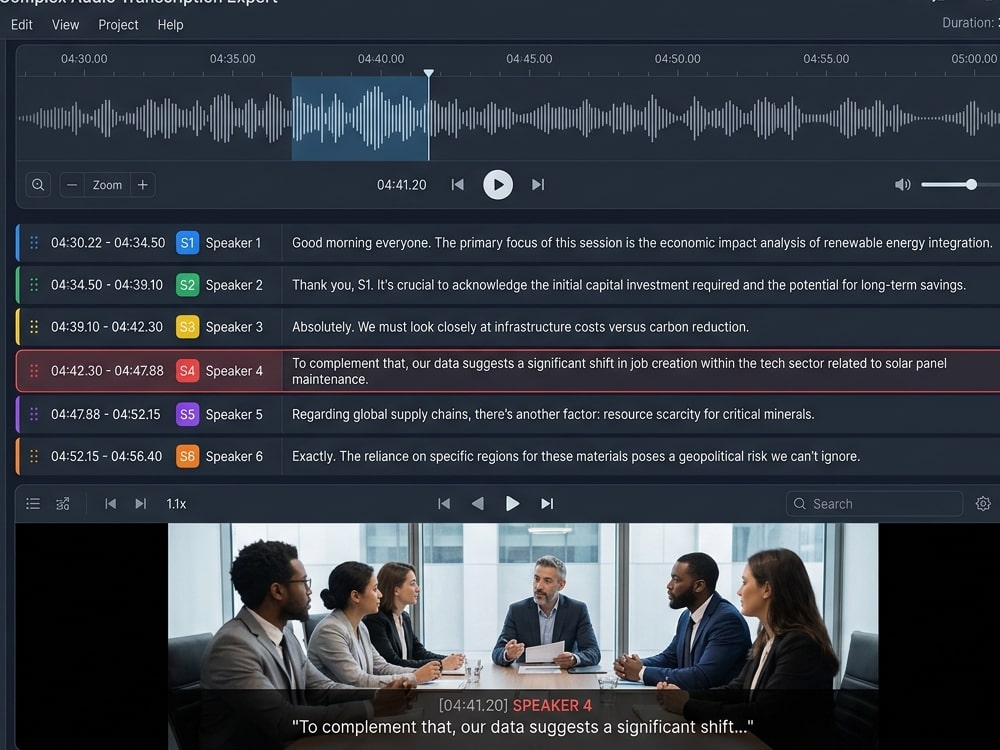The image size is (1000, 750).
Task: Select the Speaker 3 name label
Action: (x=234, y=327)
